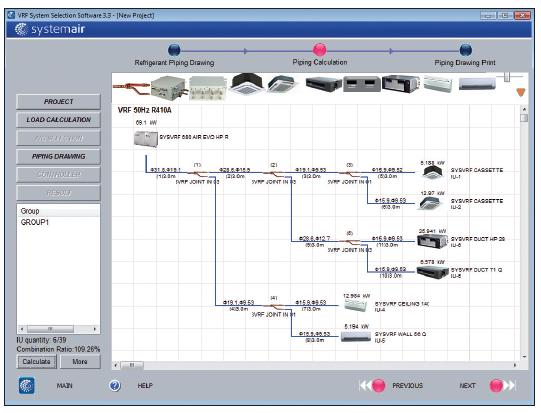The image size is (541, 413).
Task: Click the PREVIOUS navigation button
Action: (x=378, y=385)
